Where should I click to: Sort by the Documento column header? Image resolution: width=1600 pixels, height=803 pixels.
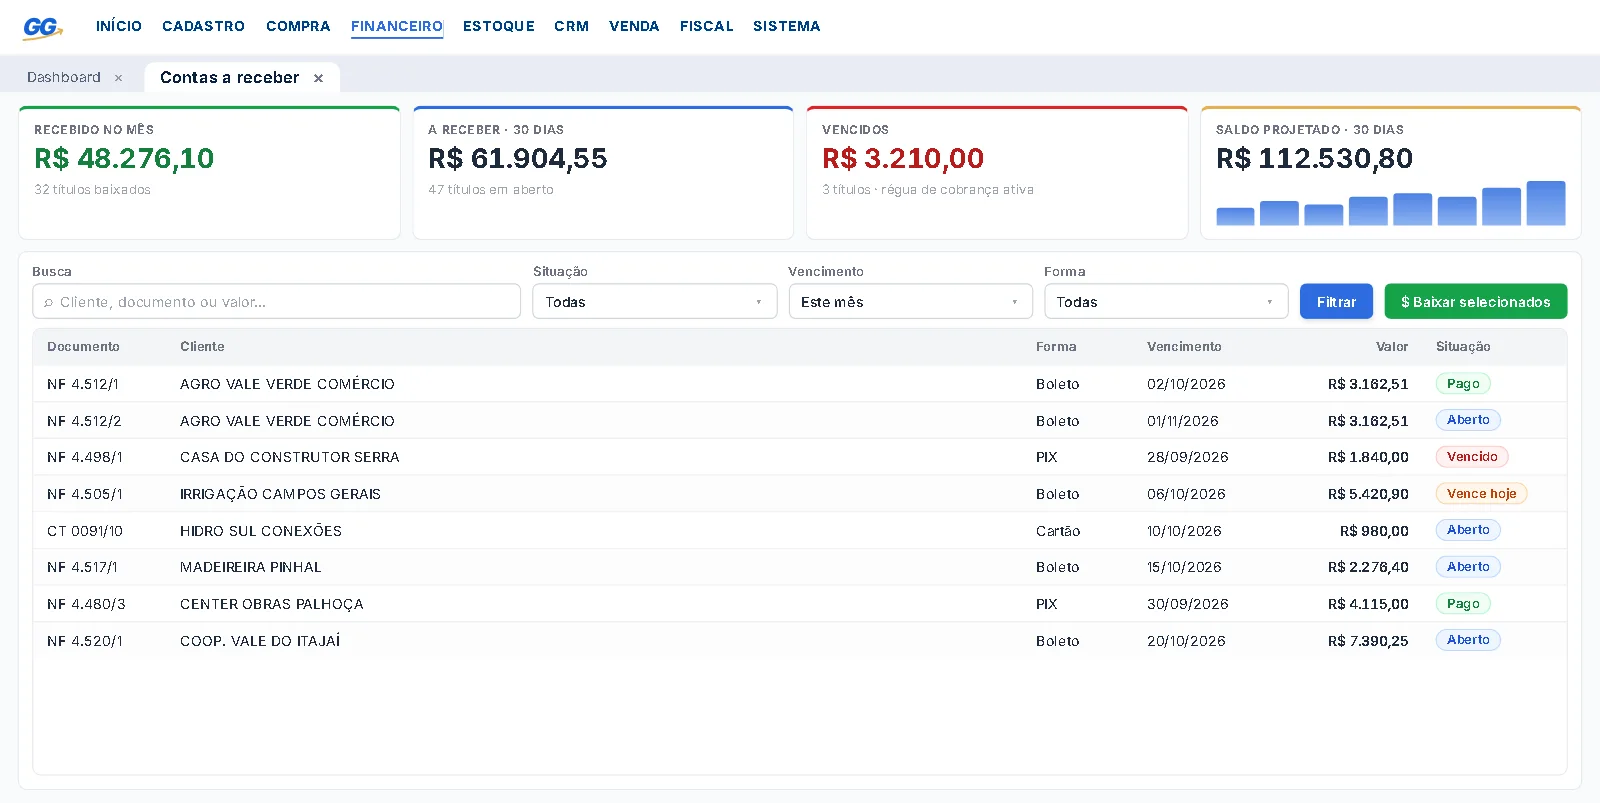coord(83,347)
